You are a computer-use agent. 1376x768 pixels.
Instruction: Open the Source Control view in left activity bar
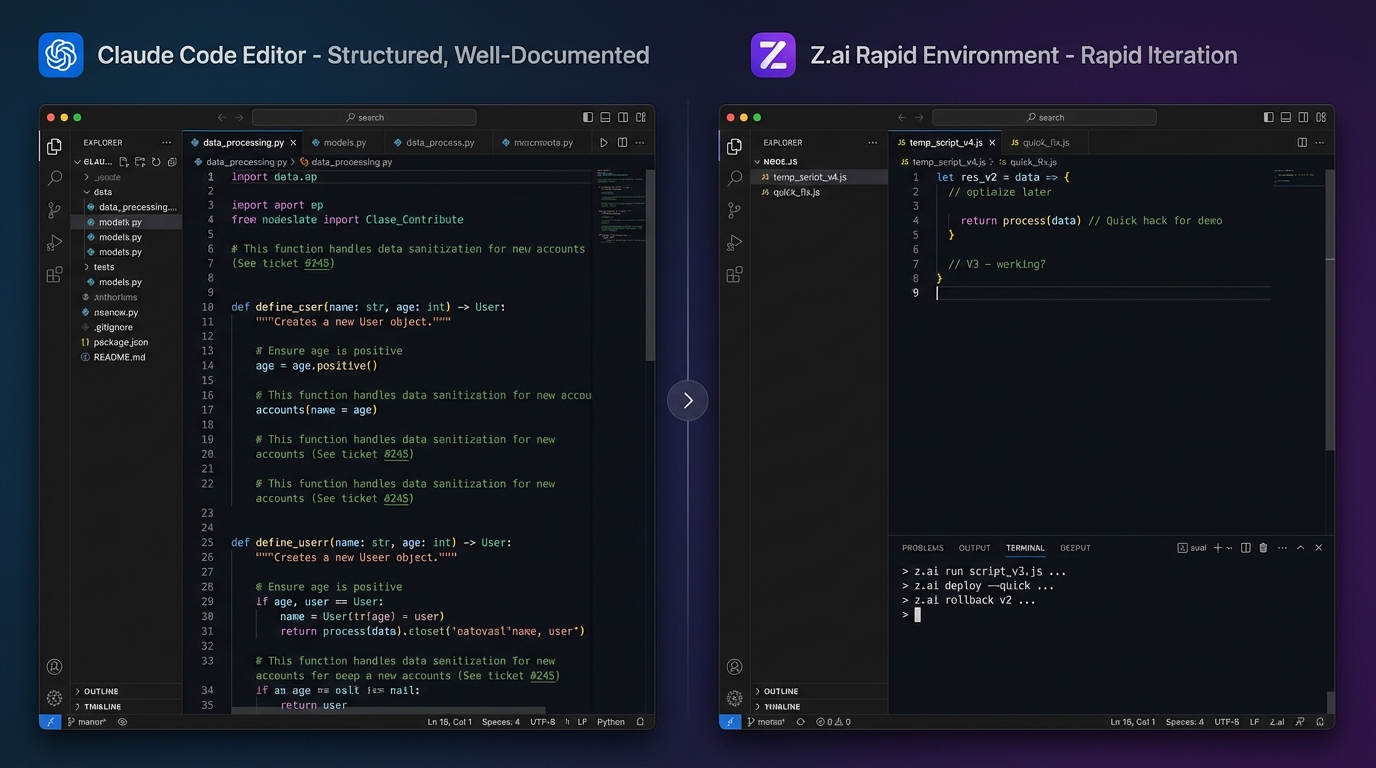click(54, 210)
